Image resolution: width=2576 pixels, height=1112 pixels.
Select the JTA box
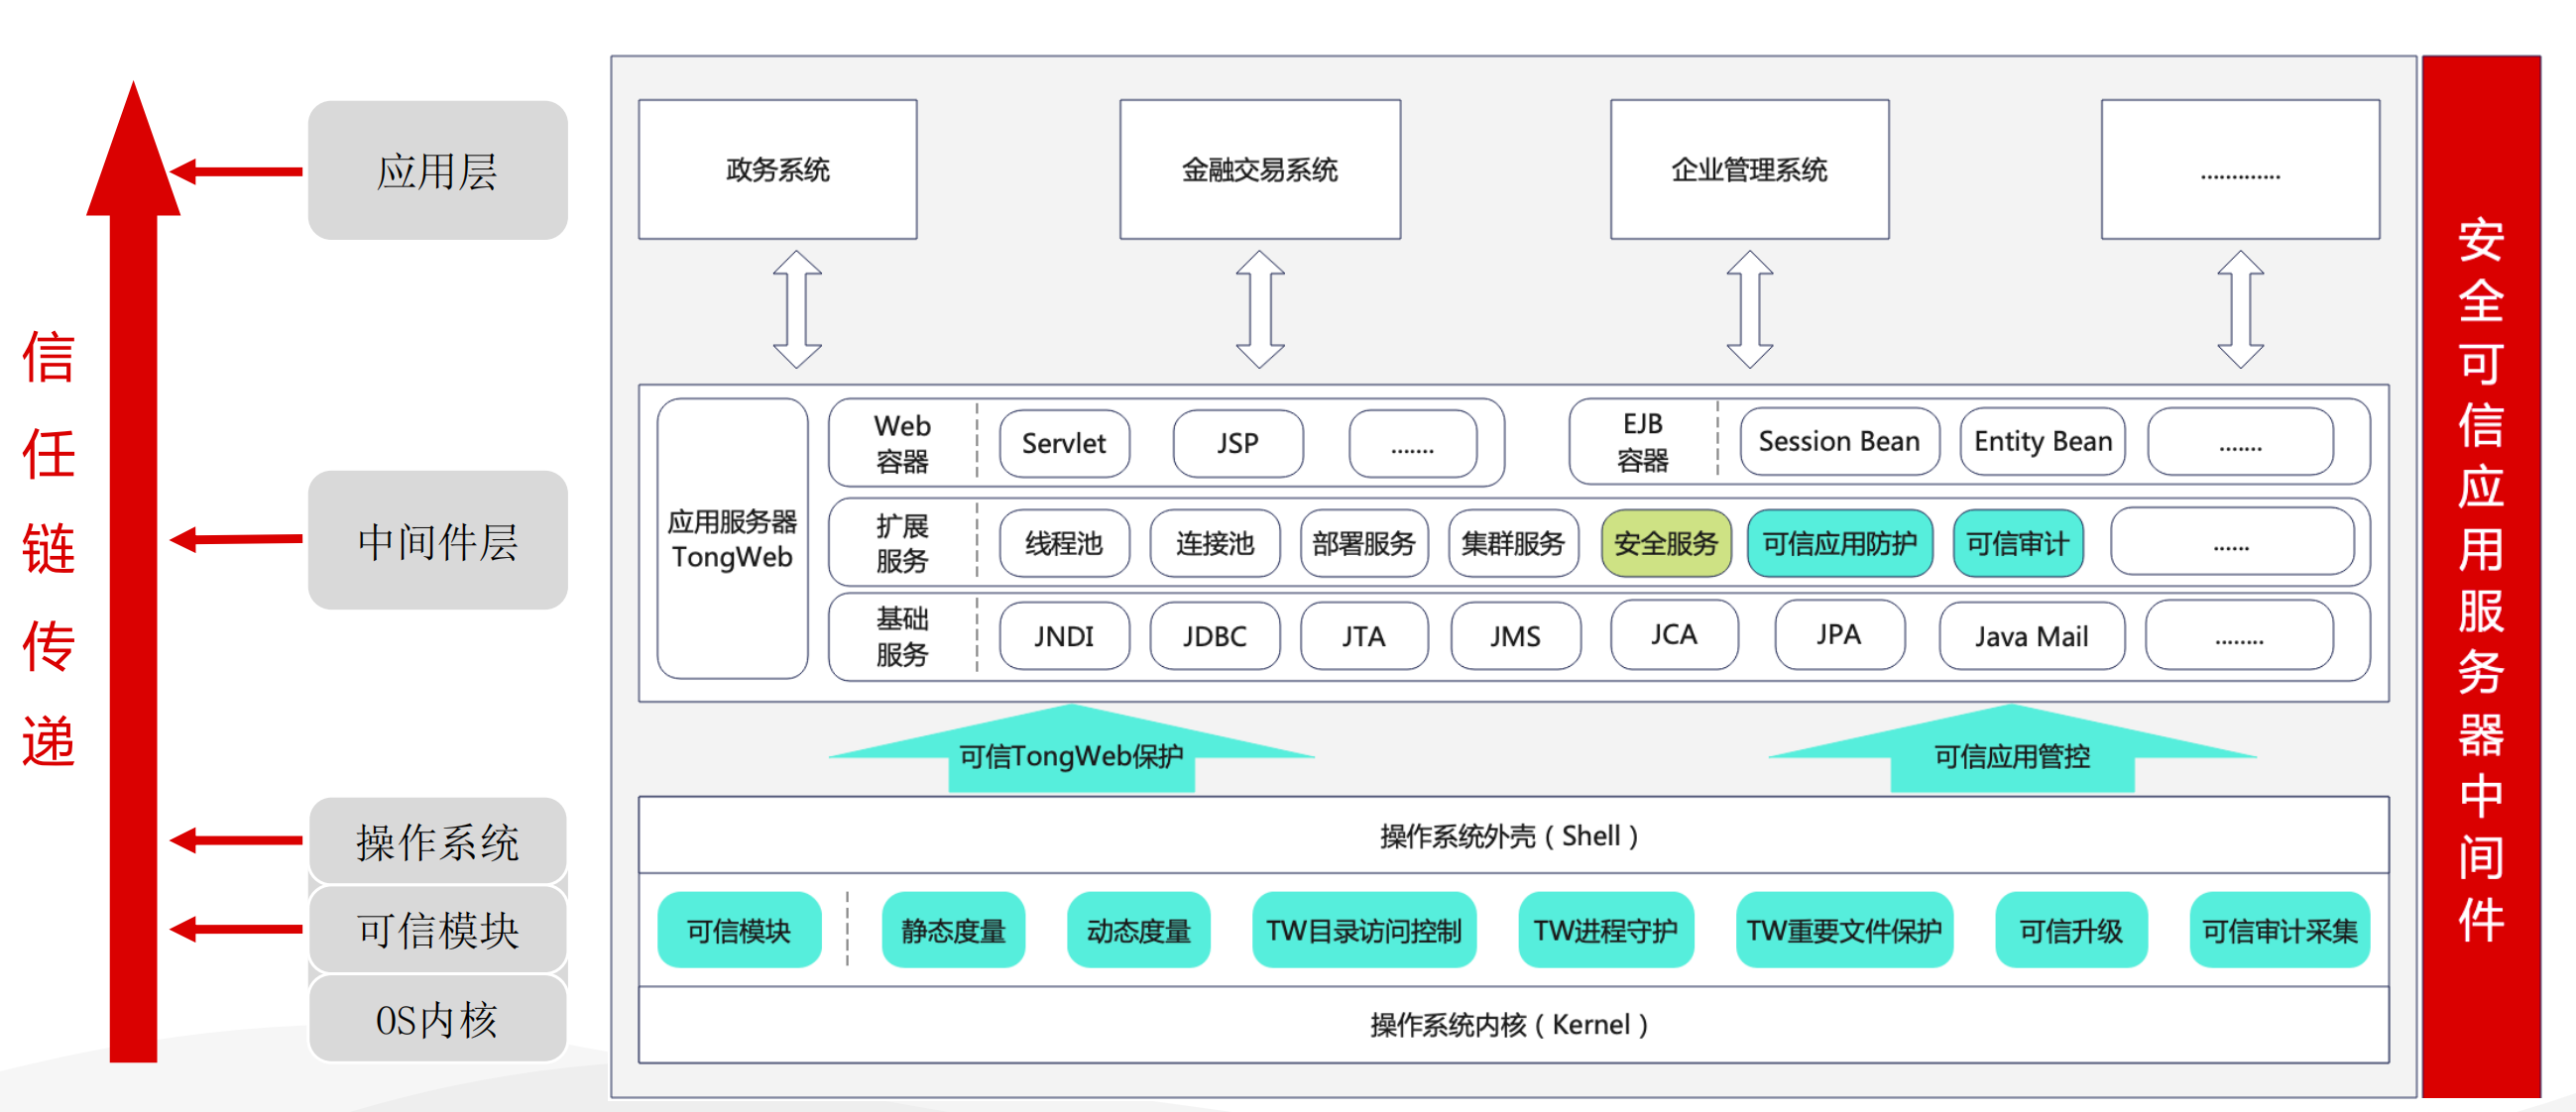[x=1364, y=636]
